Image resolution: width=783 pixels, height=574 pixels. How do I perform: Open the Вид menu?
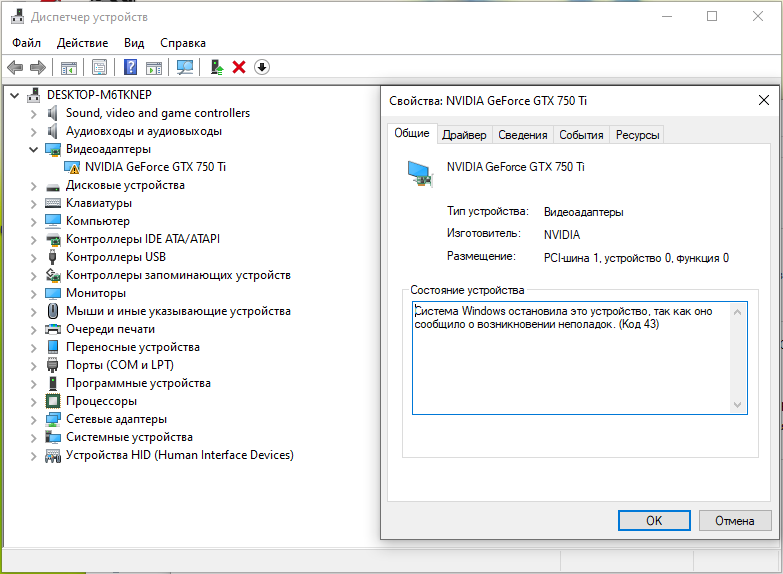coord(134,43)
